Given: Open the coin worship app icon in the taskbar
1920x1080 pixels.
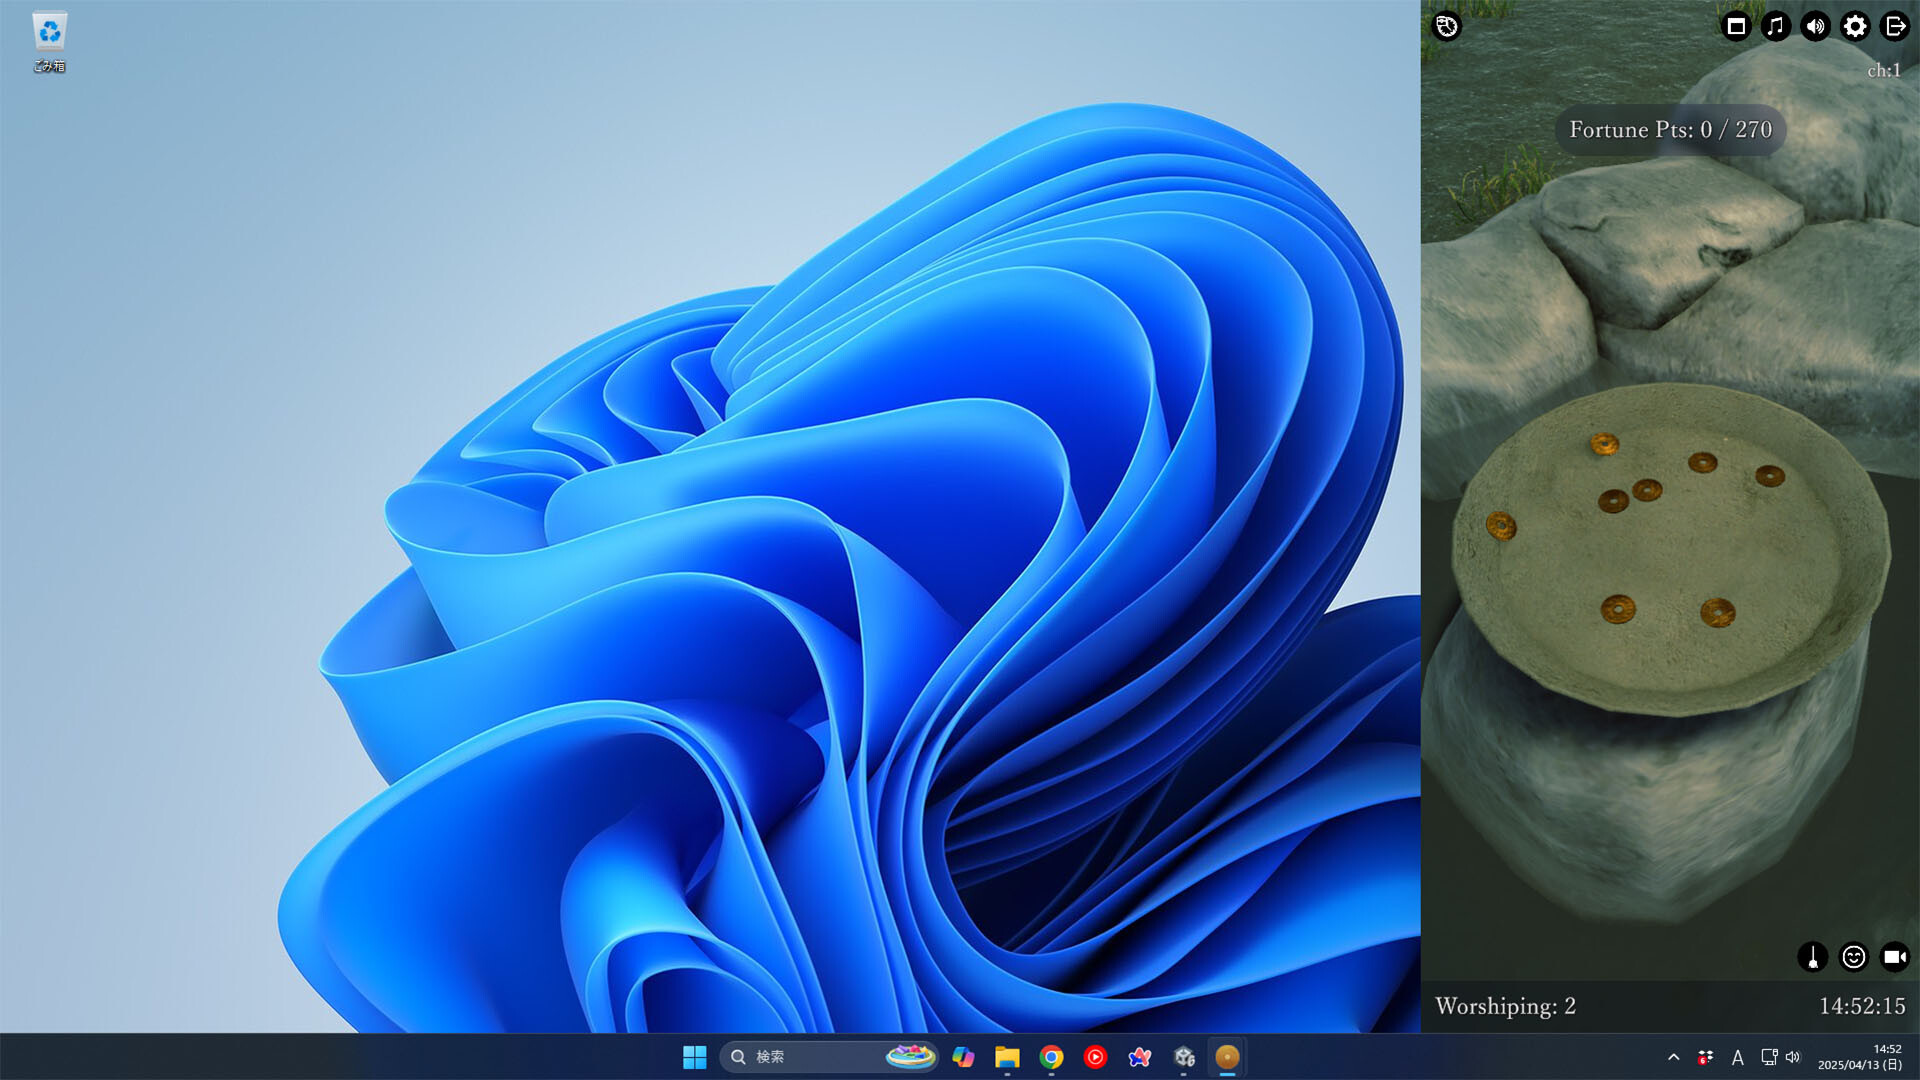Looking at the screenshot, I should 1228,1057.
